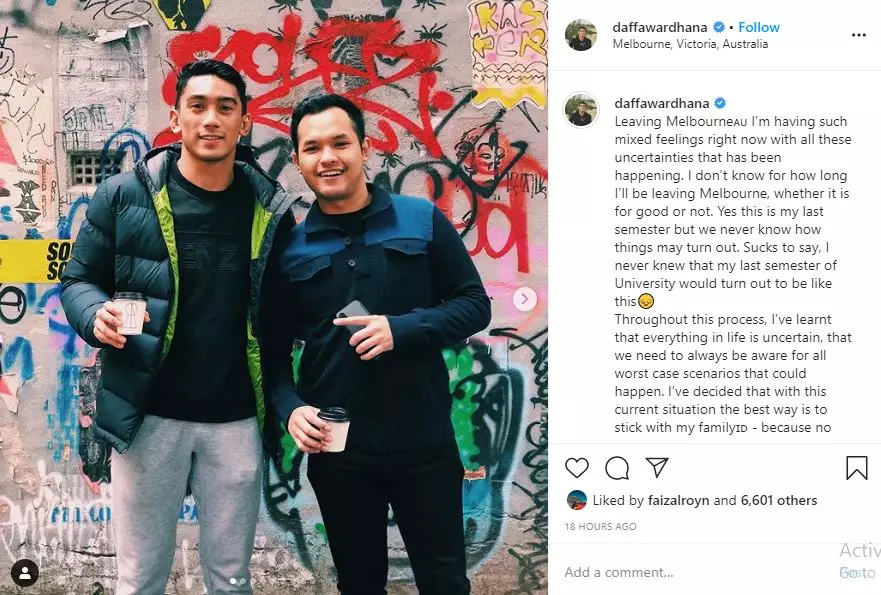This screenshot has height=595, width=881.
Task: Open daffawardhana profile from header username
Action: 660,27
